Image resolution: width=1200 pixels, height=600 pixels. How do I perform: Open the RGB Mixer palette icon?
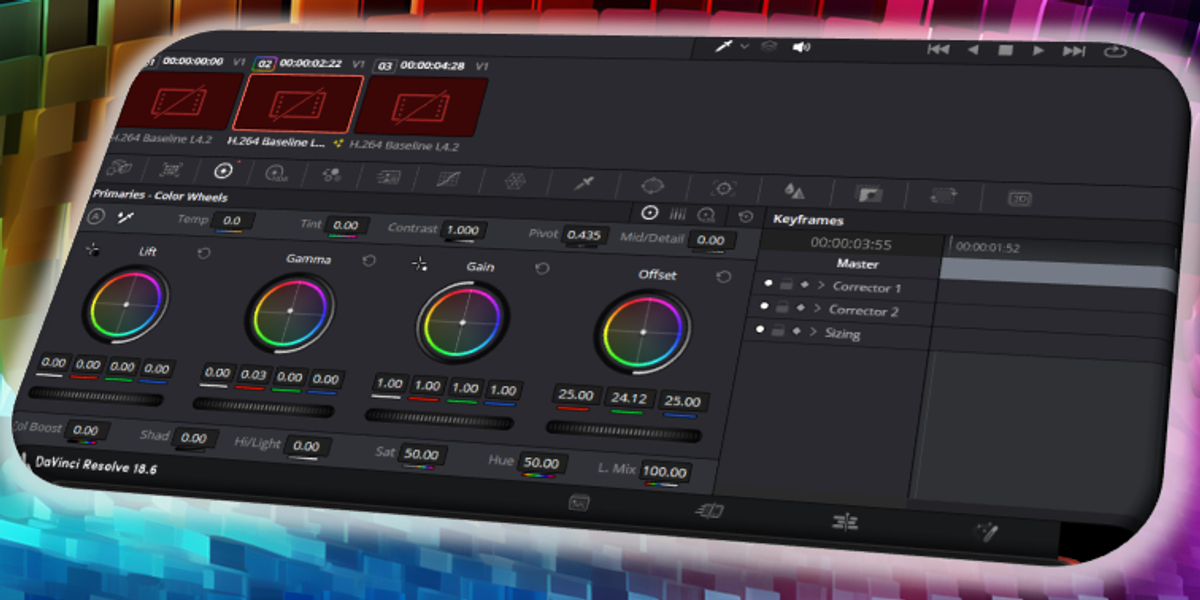point(332,175)
